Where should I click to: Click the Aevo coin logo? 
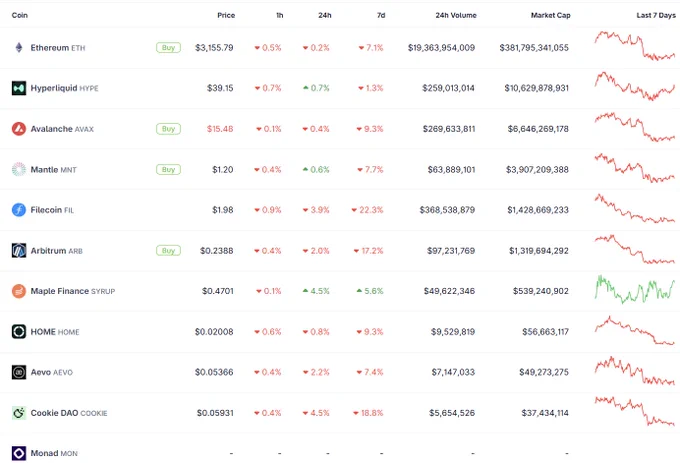point(19,372)
